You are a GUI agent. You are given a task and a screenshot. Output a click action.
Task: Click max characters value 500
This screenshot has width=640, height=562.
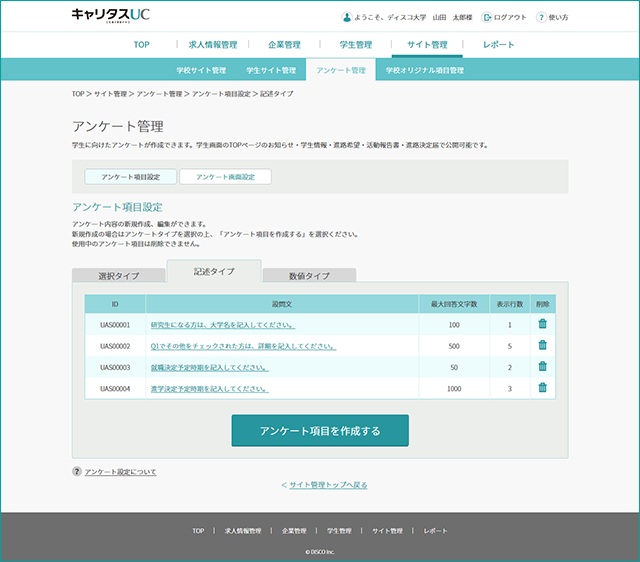point(454,346)
